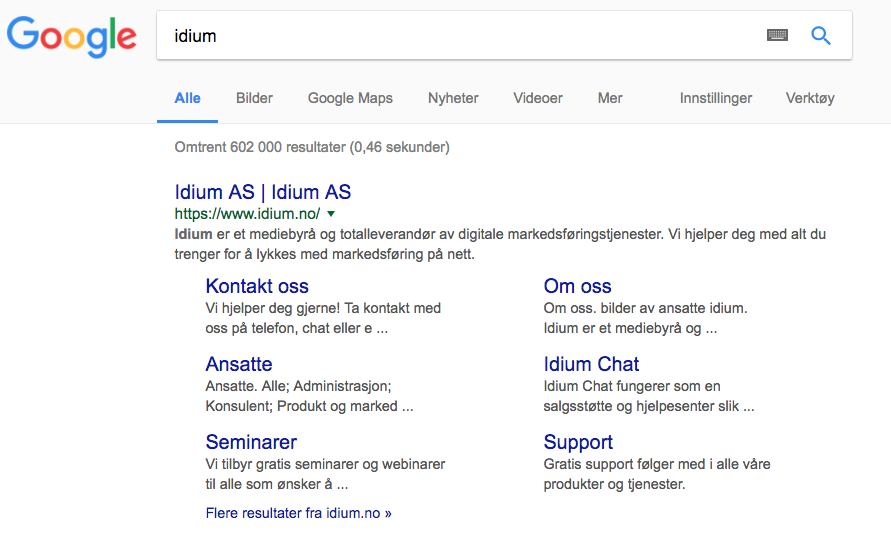891x547 pixels.
Task: Click the blue search magnifier icon
Action: tap(821, 36)
